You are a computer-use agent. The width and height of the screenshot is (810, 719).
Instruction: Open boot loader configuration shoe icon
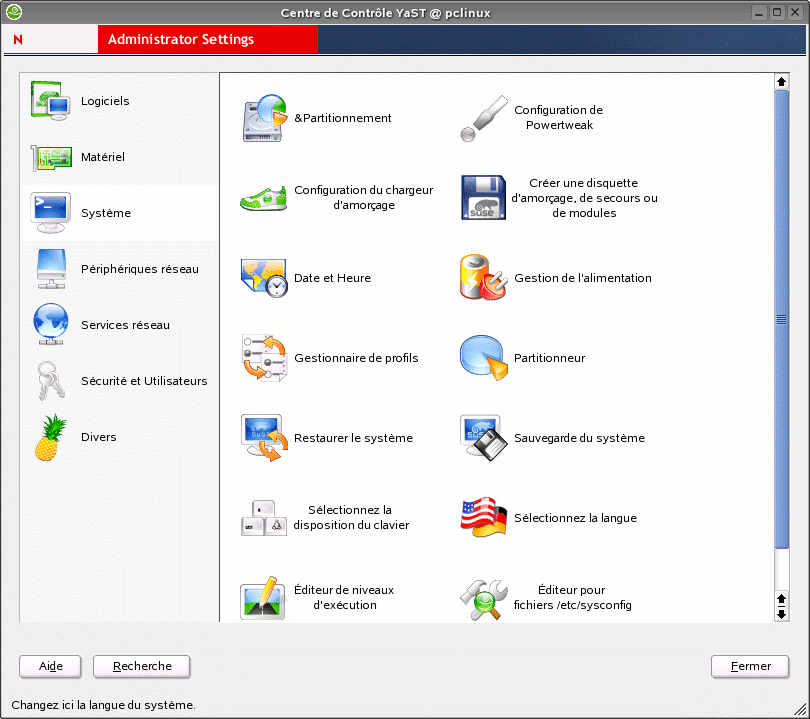click(x=263, y=198)
